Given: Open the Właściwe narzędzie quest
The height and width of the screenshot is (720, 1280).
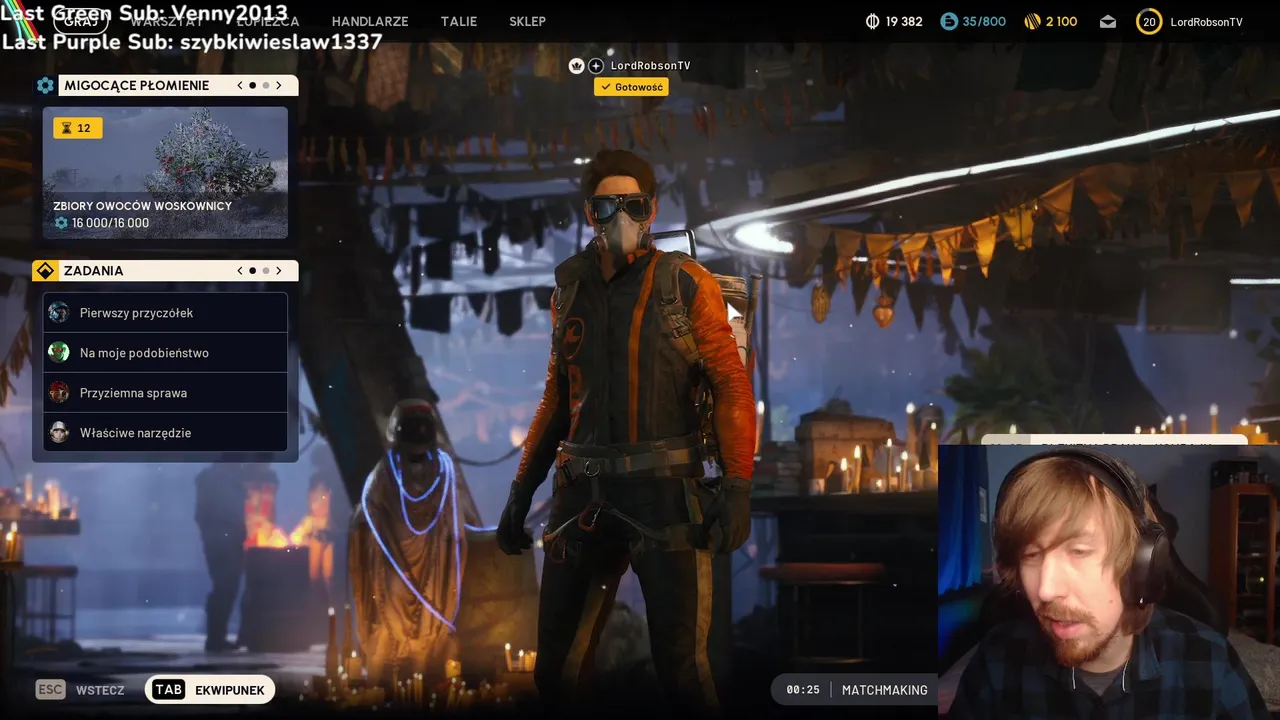Looking at the screenshot, I should click(x=165, y=433).
